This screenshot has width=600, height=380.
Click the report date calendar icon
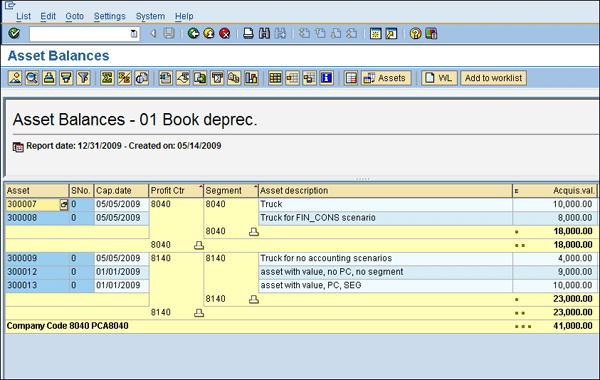[18, 147]
